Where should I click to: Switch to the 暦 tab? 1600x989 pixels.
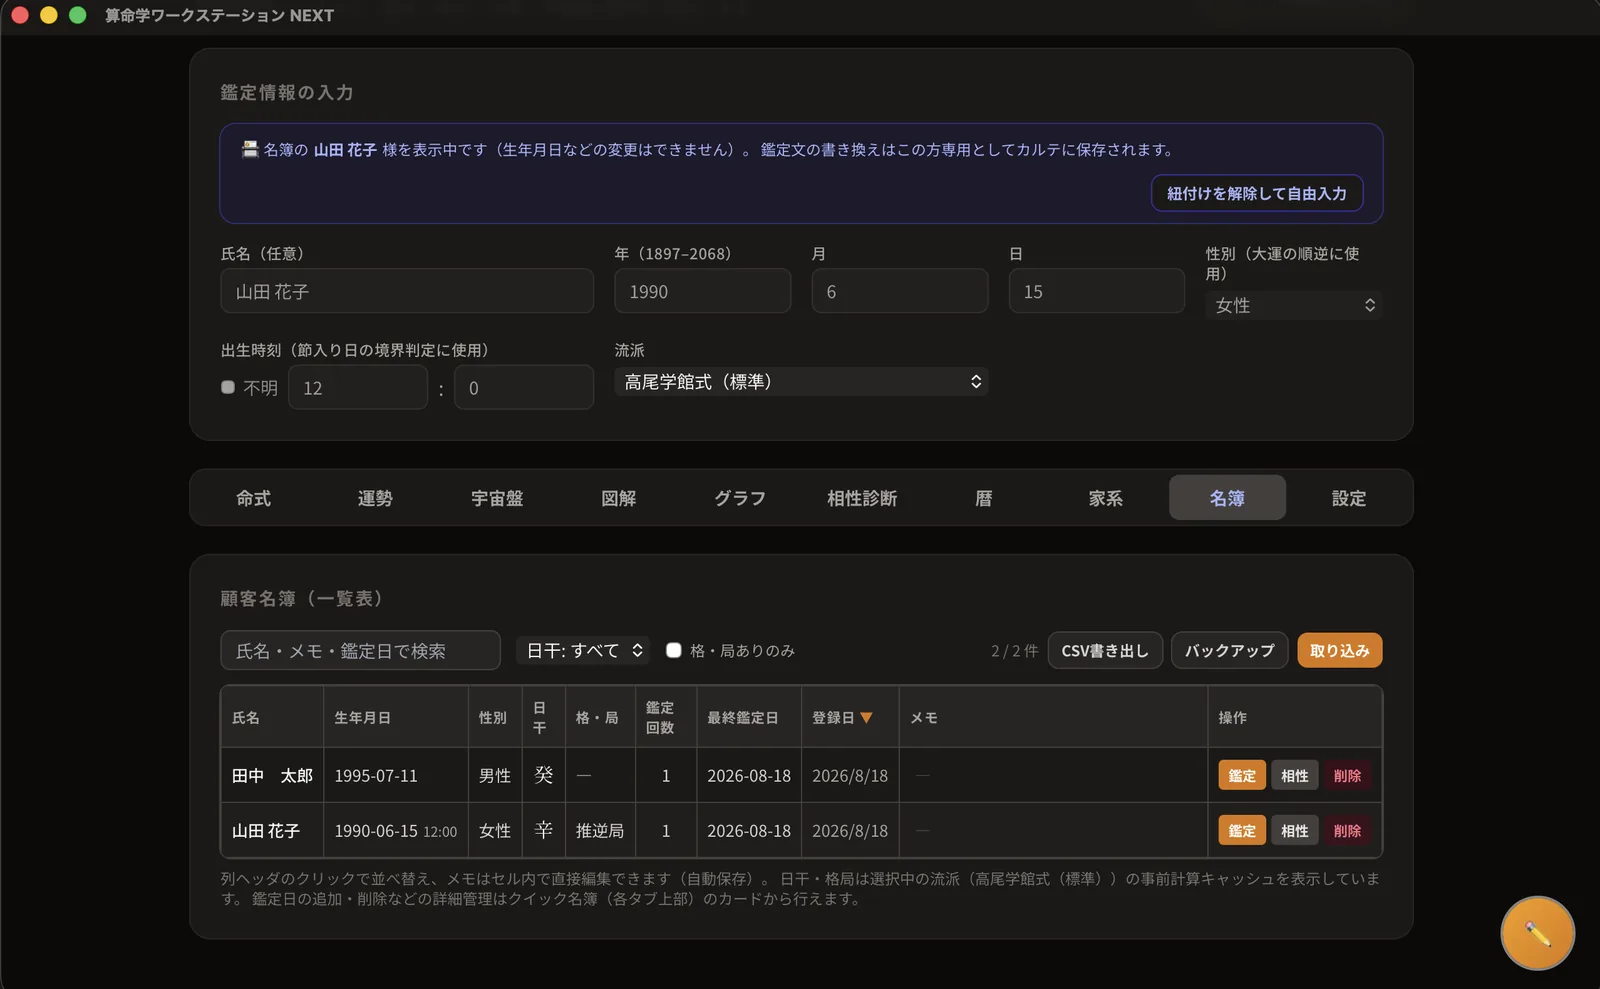click(984, 498)
